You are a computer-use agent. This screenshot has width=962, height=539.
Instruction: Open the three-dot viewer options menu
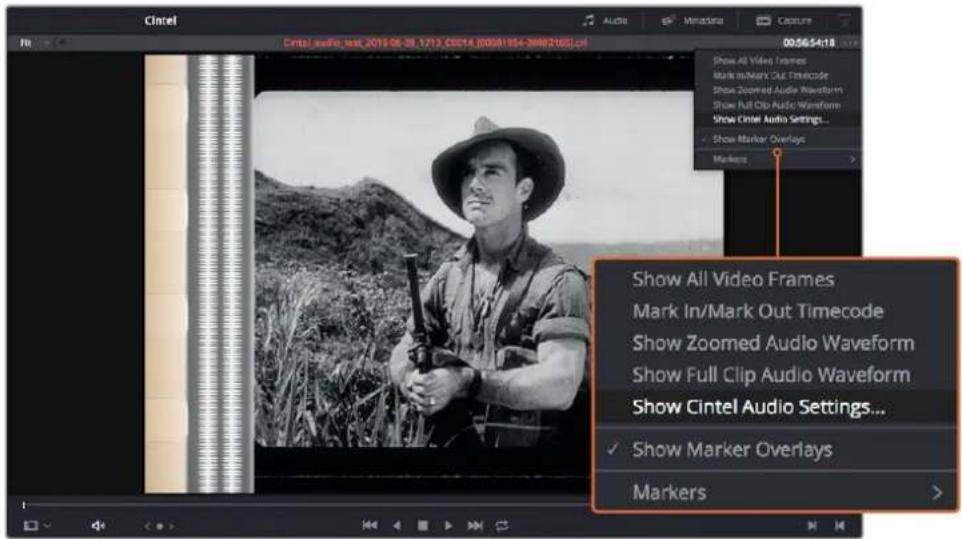pos(850,43)
